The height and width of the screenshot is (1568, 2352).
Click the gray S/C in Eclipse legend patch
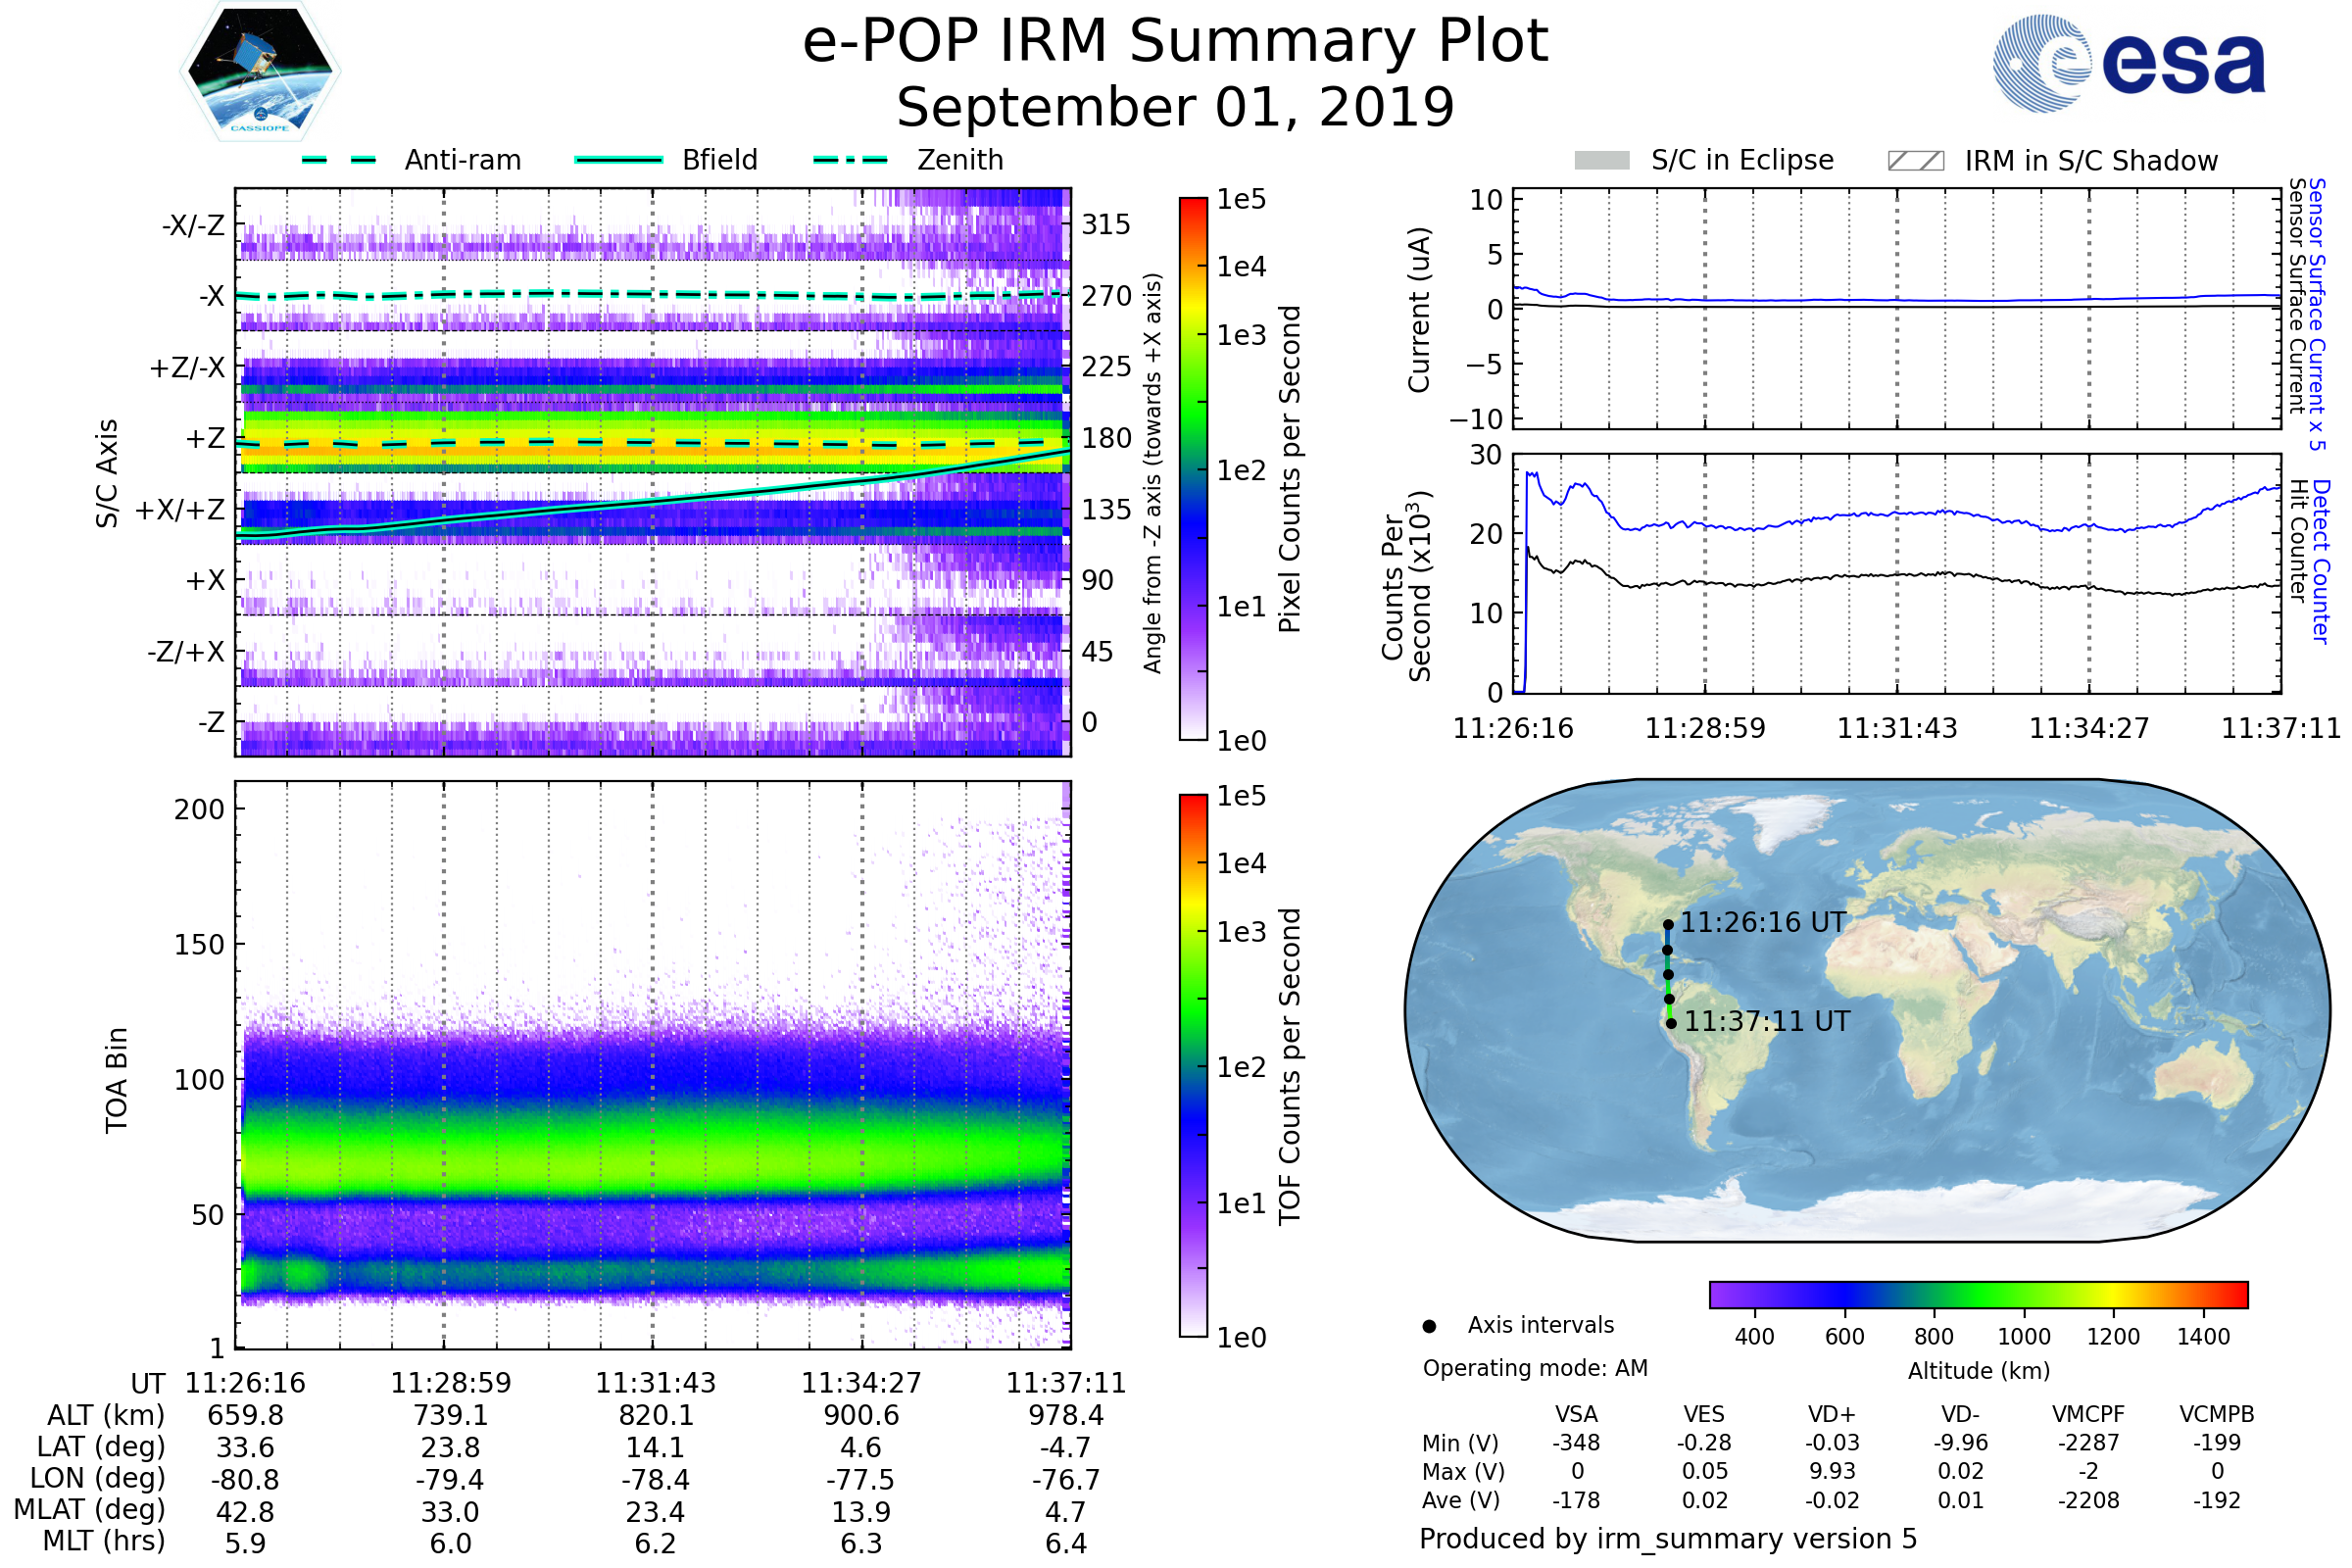pos(1601,161)
